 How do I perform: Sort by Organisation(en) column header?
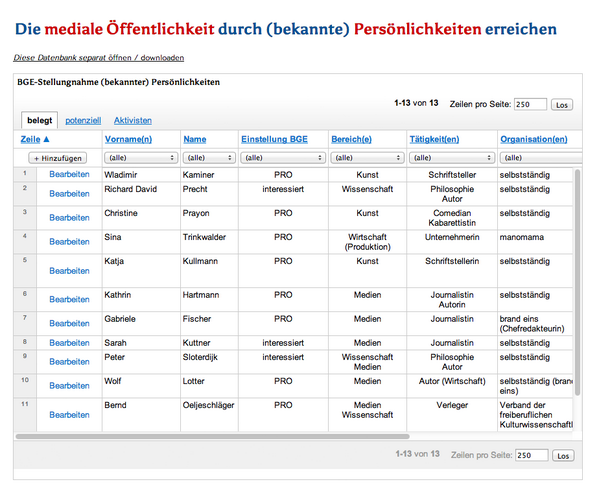pos(534,139)
